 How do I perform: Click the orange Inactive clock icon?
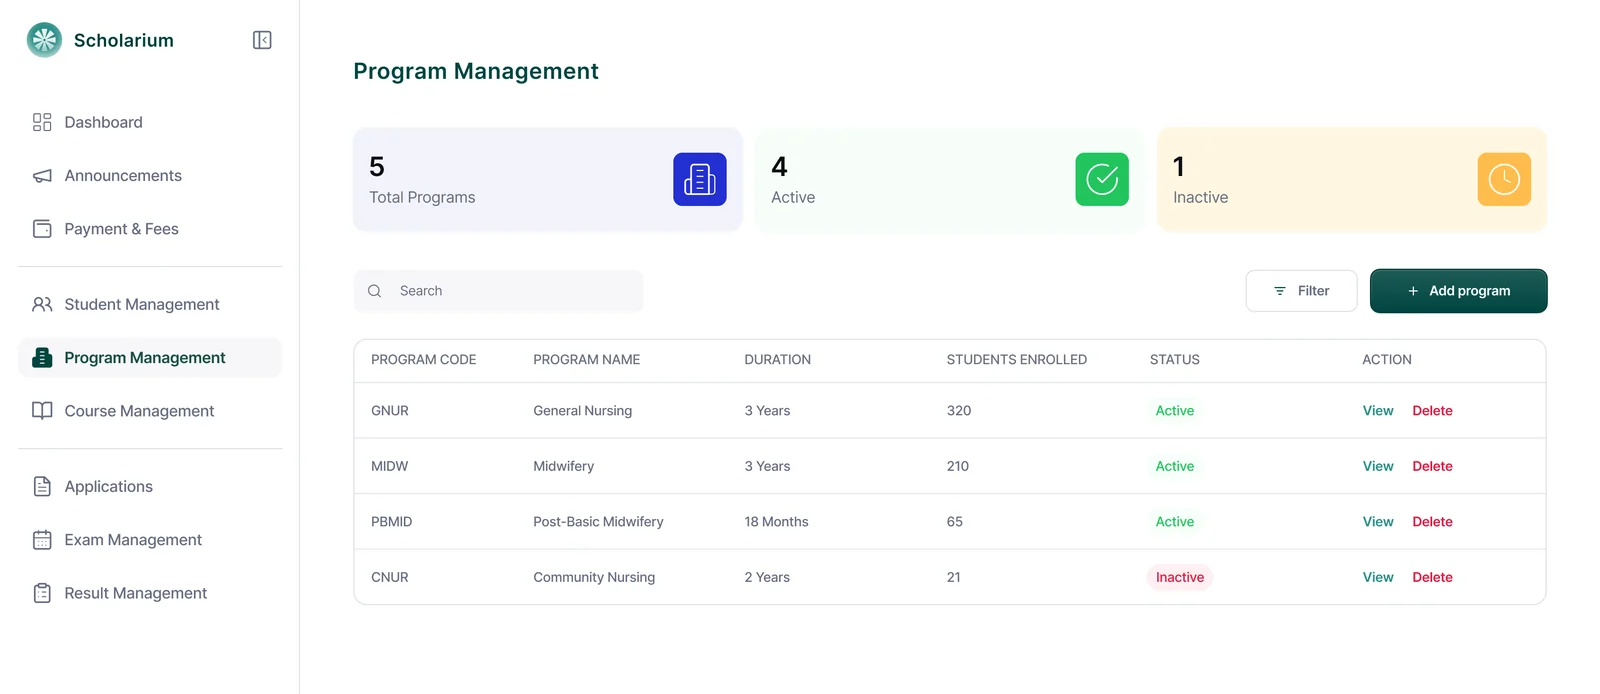1504,179
